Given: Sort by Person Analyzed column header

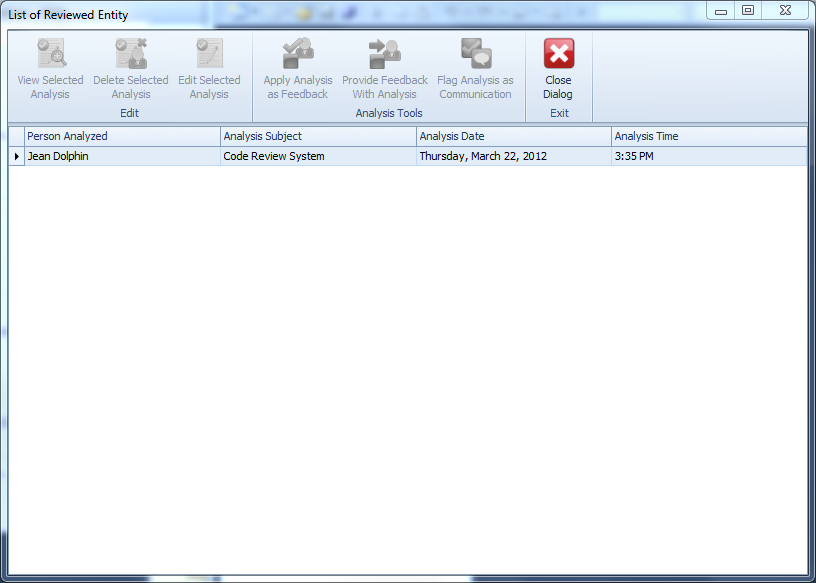Looking at the screenshot, I should (x=122, y=136).
